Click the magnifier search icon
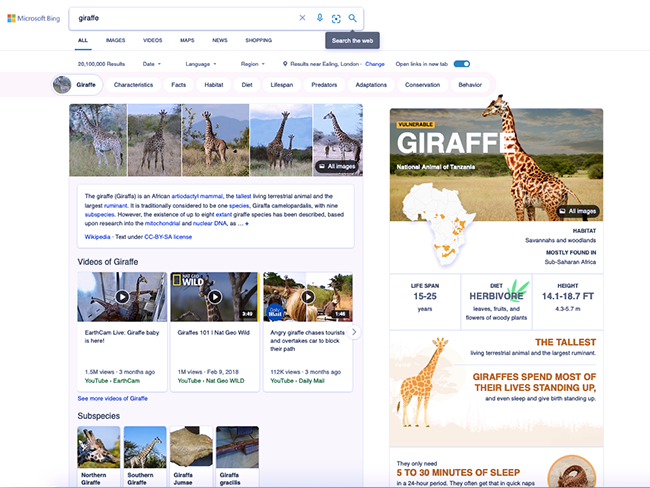 pos(352,18)
